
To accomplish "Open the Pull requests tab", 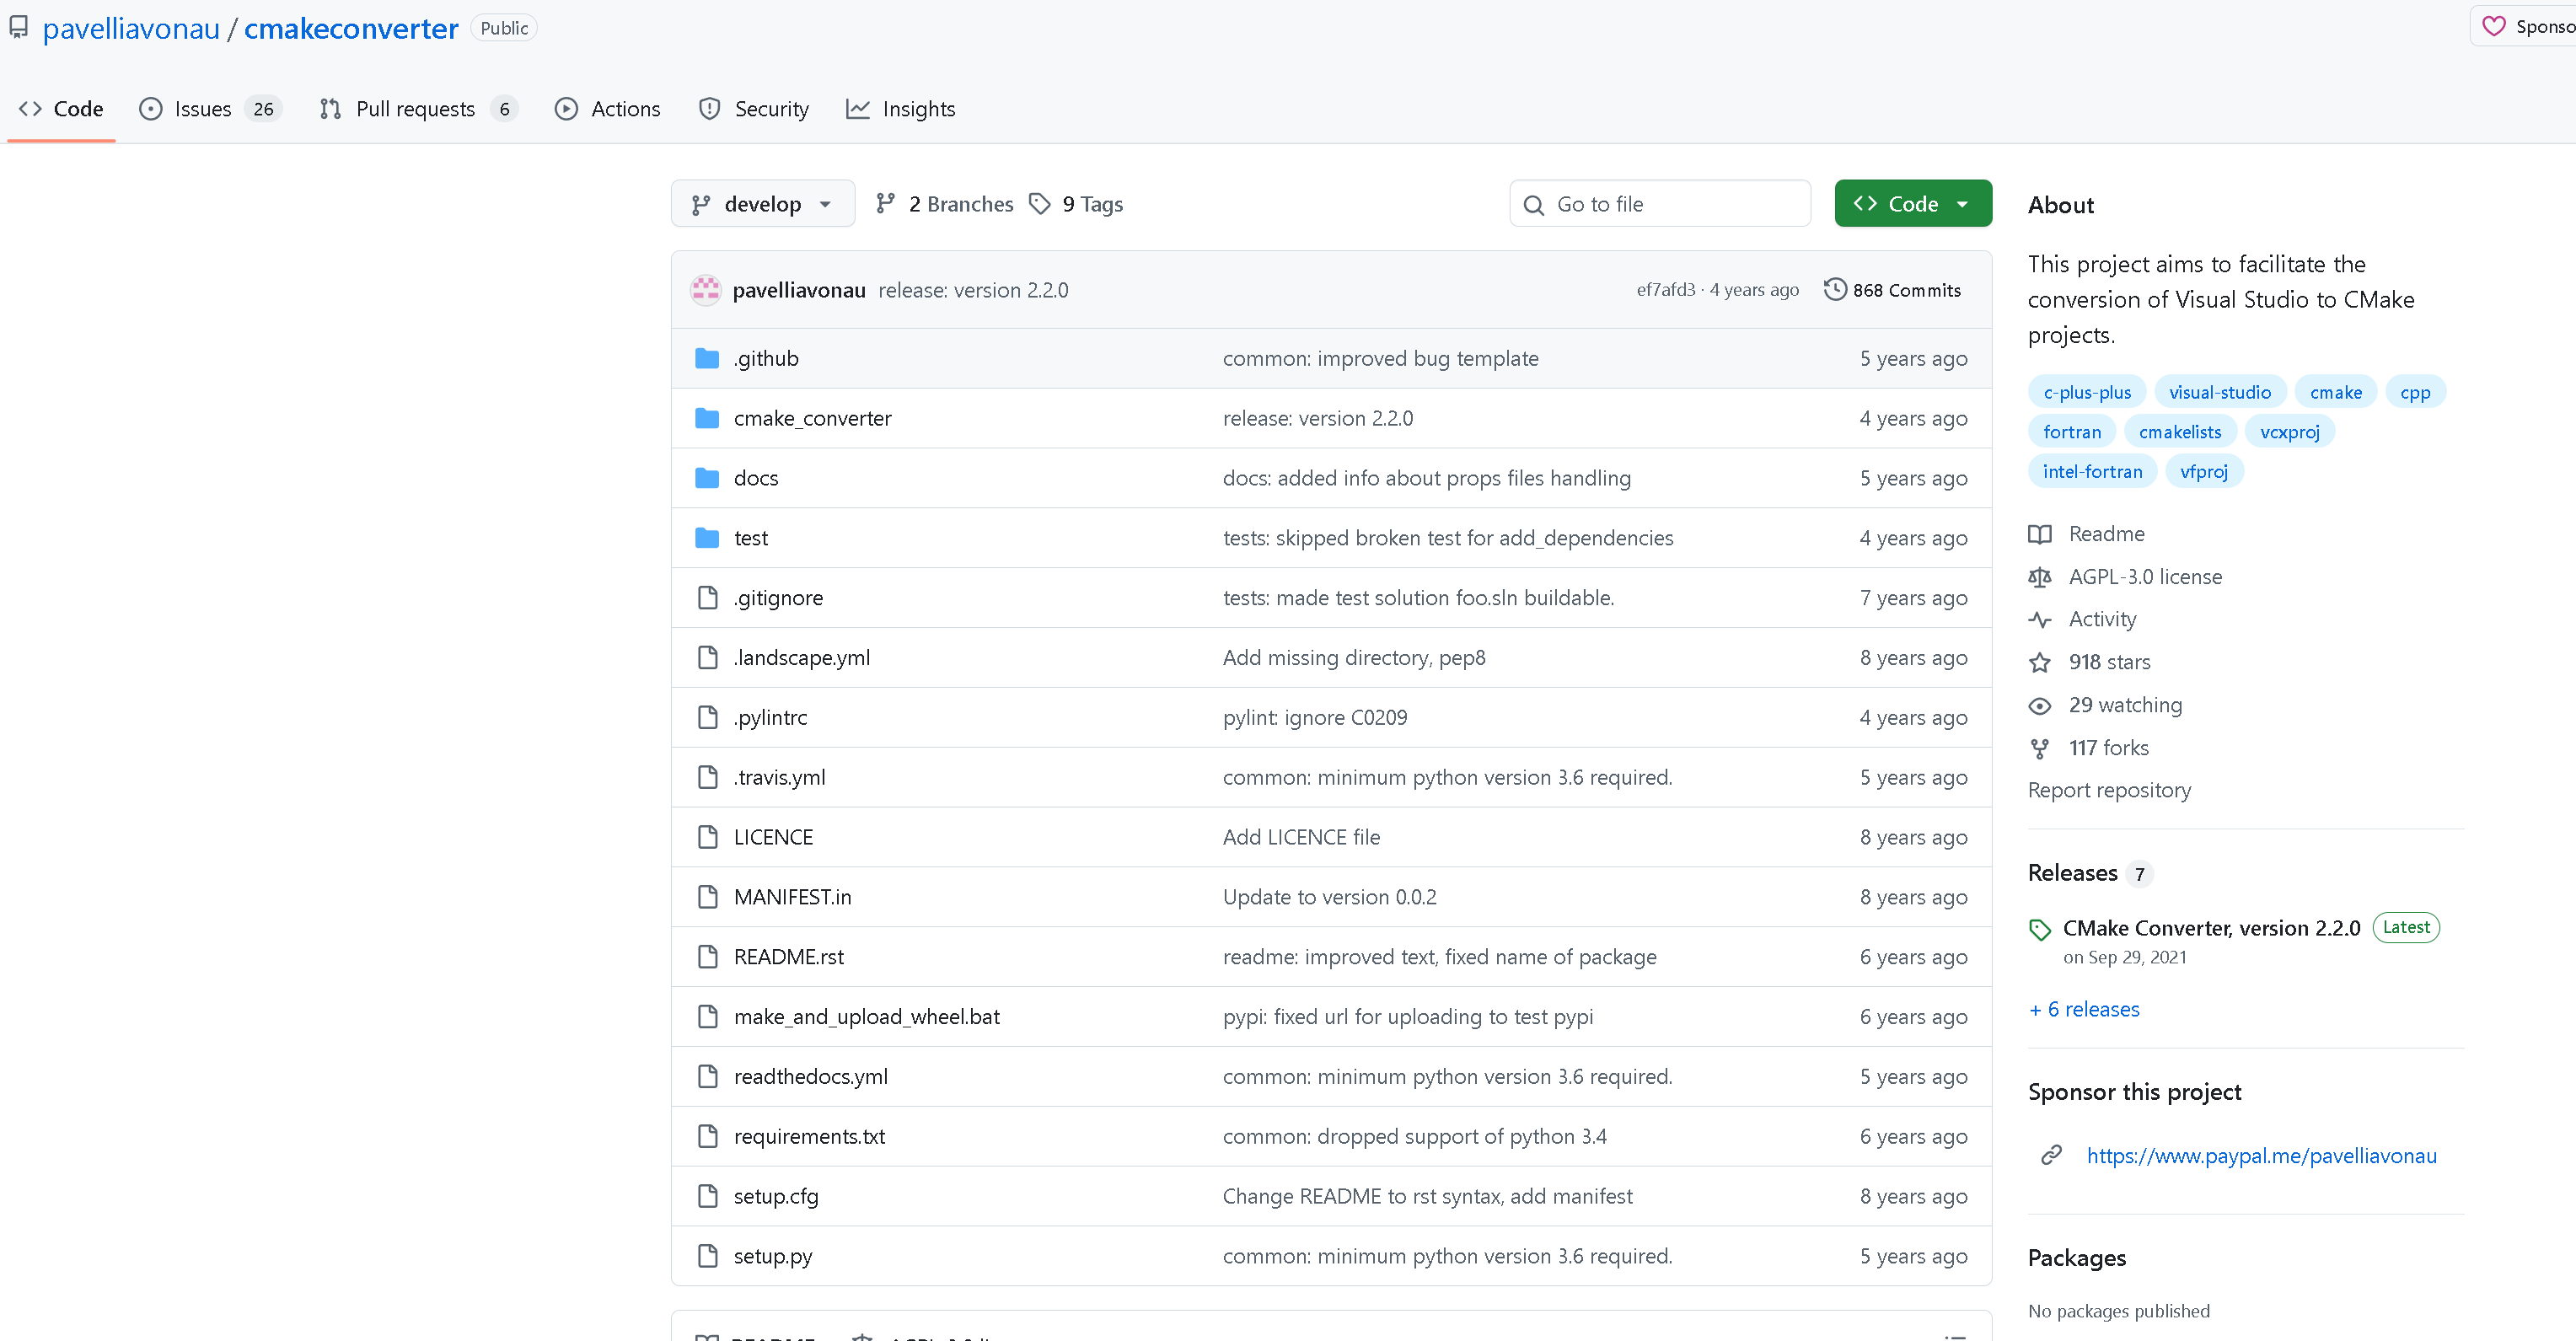I will (418, 109).
